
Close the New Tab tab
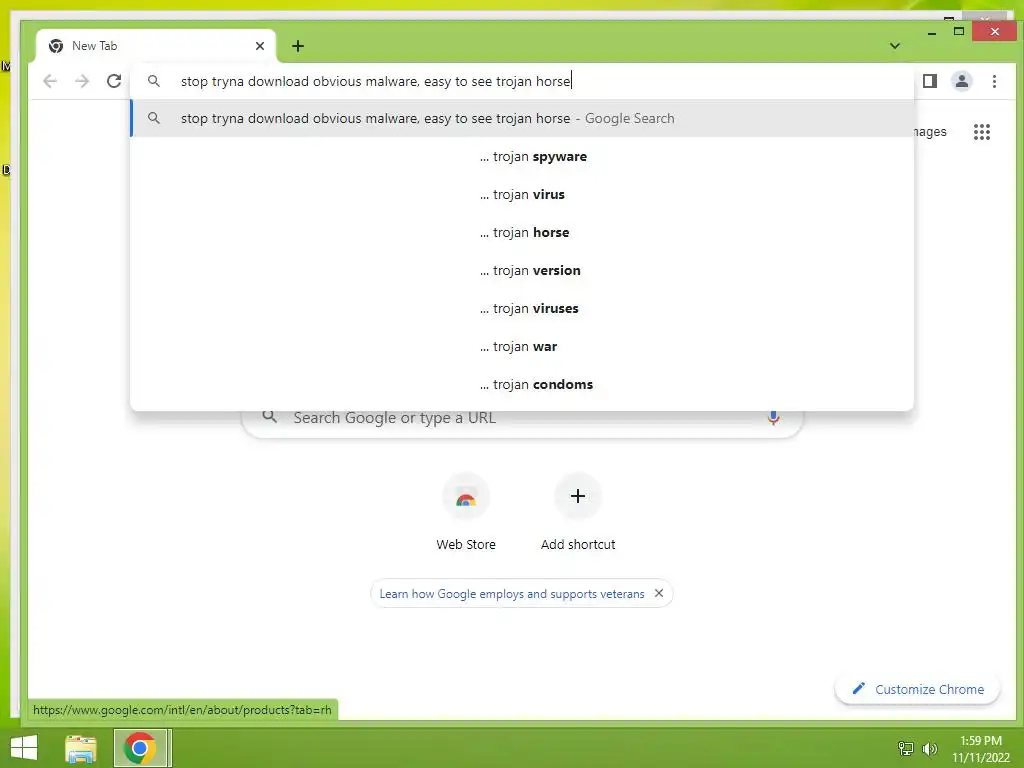(x=260, y=46)
